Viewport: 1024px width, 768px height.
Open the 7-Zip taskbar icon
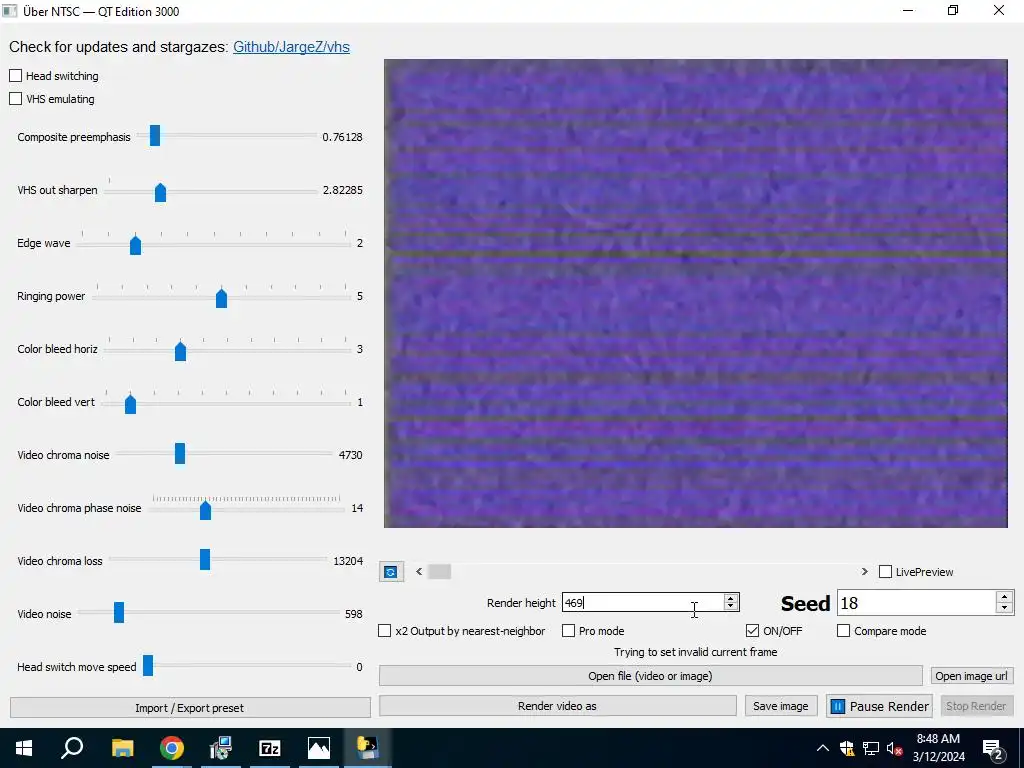[x=270, y=748]
